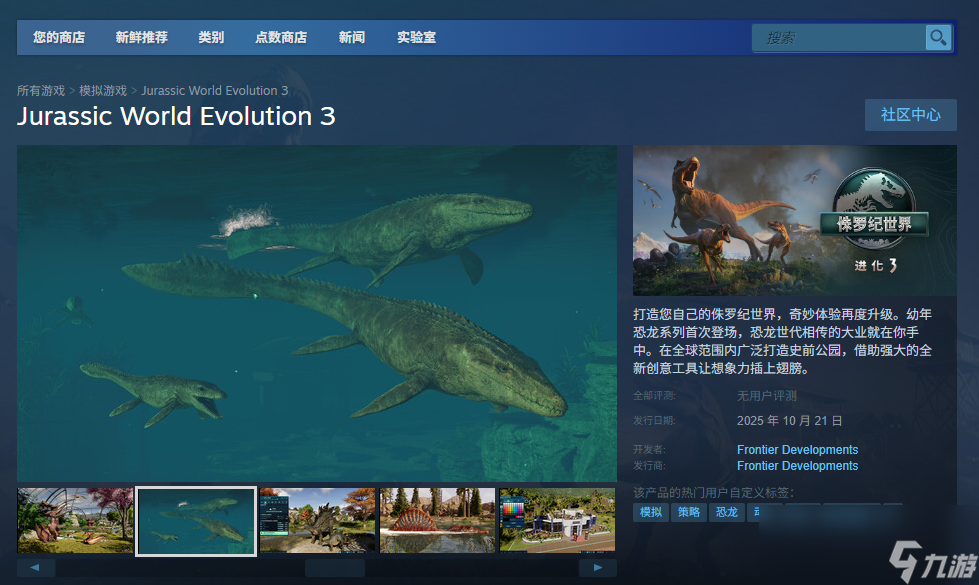Click the main mosasaur screenshot
979x585 pixels.
(x=317, y=313)
